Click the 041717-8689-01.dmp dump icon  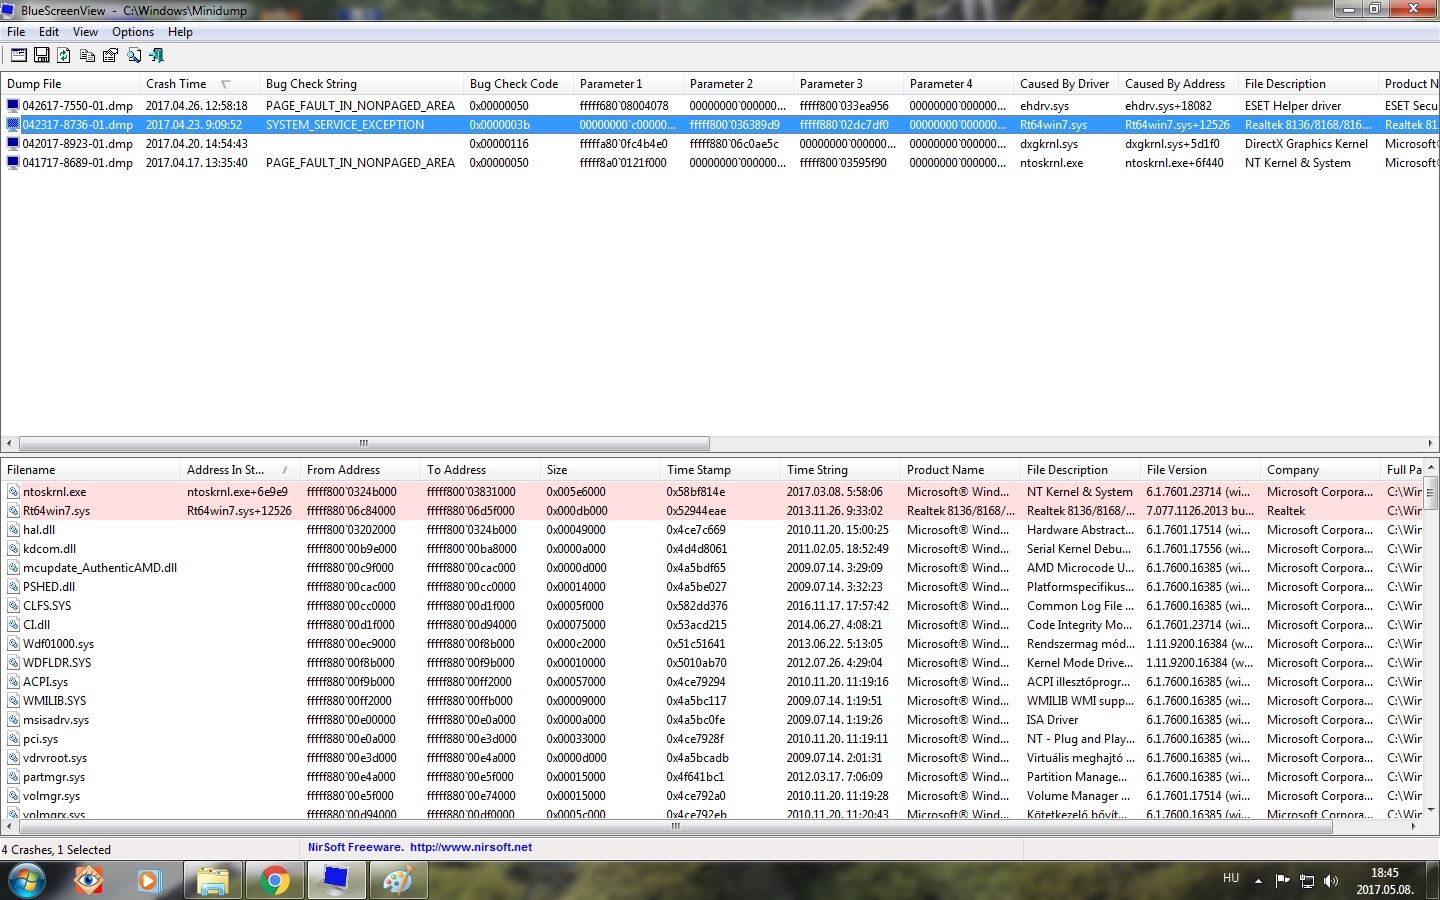point(13,162)
